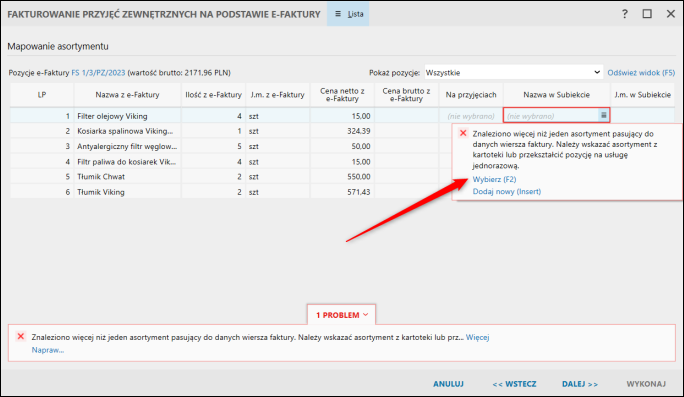This screenshot has height=397, width=684.
Task: Click LP number 6 cell
Action: [42, 192]
